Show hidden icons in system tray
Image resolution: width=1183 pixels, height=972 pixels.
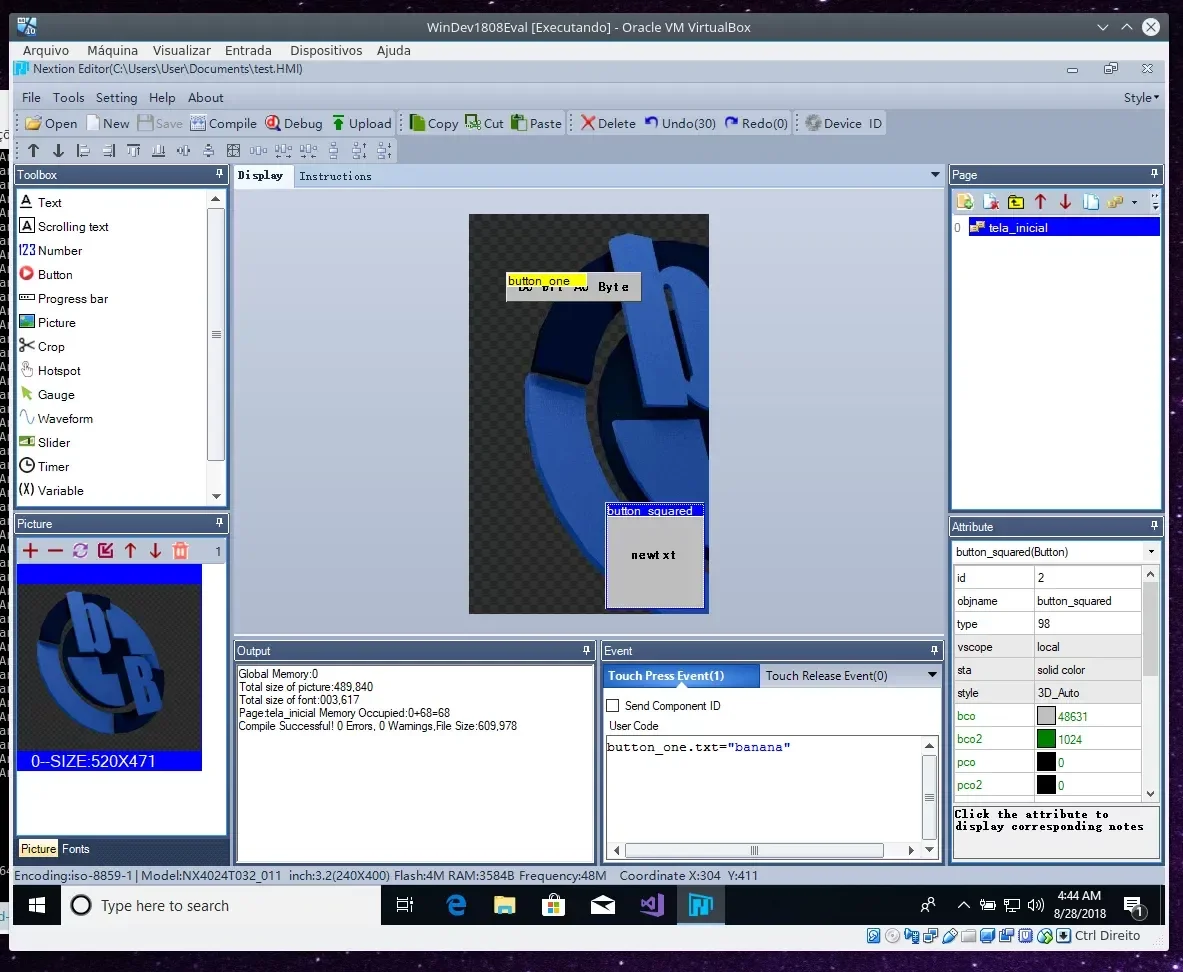click(963, 905)
